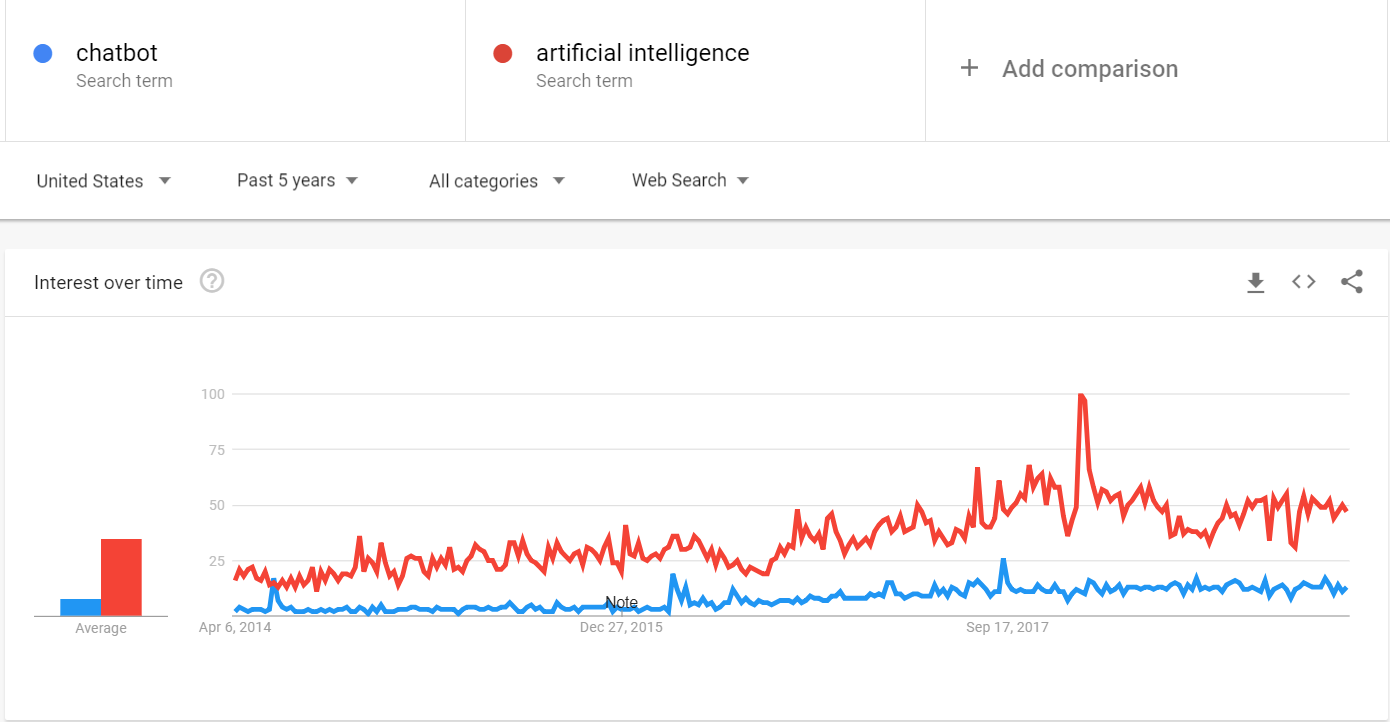Download the Interest over time data
Viewport: 1390px width, 722px height.
[x=1255, y=283]
